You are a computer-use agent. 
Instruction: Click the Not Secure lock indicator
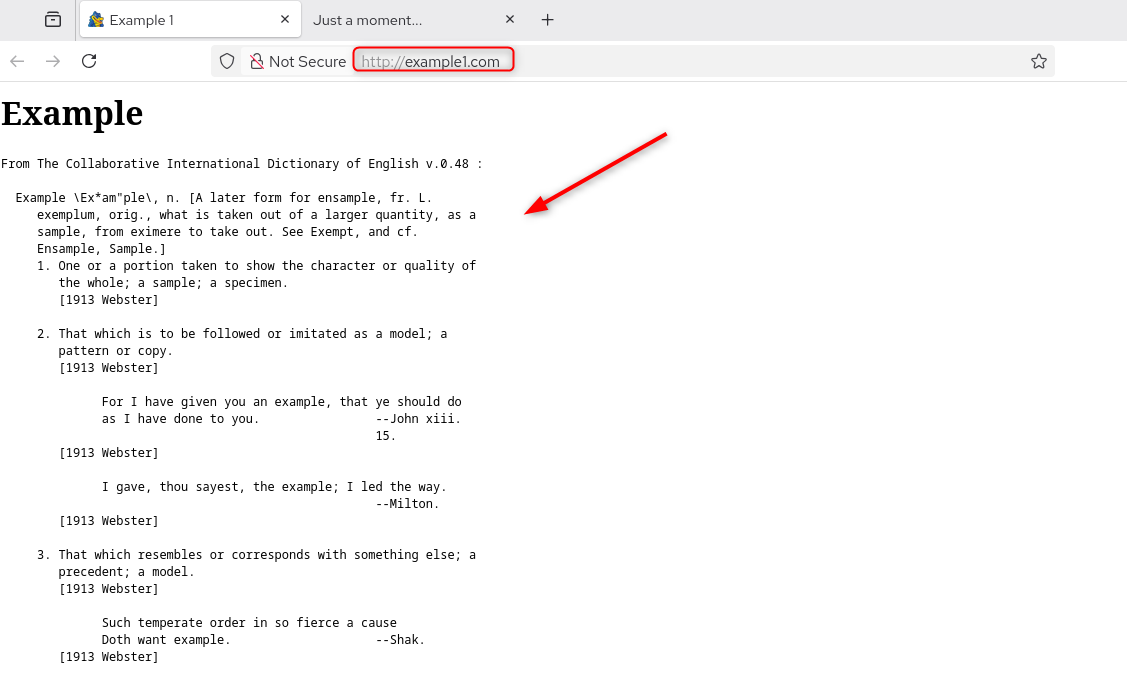click(x=298, y=62)
